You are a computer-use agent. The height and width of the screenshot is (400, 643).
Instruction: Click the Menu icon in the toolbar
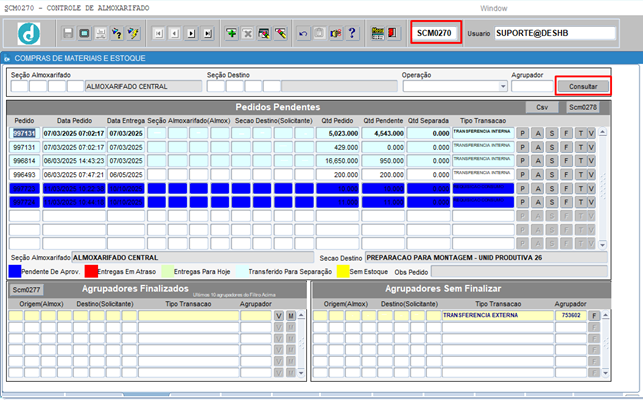coord(377,33)
